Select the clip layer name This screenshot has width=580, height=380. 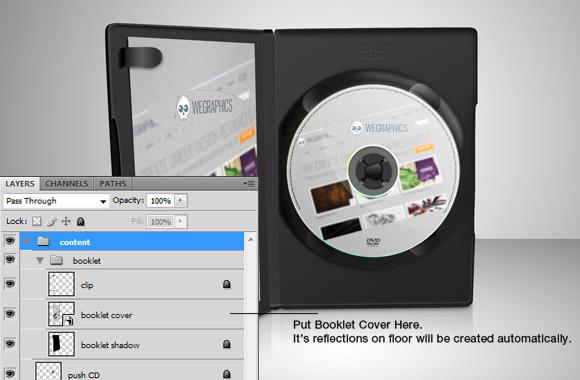coord(87,285)
